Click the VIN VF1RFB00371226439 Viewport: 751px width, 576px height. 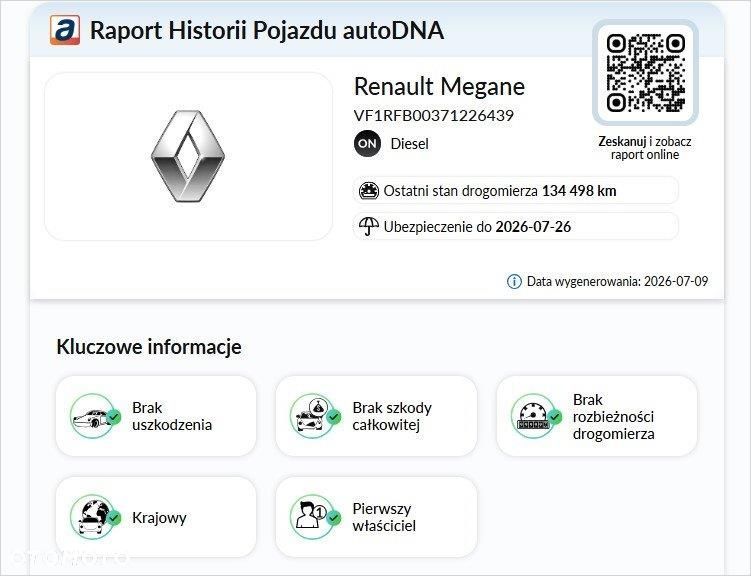433,115
